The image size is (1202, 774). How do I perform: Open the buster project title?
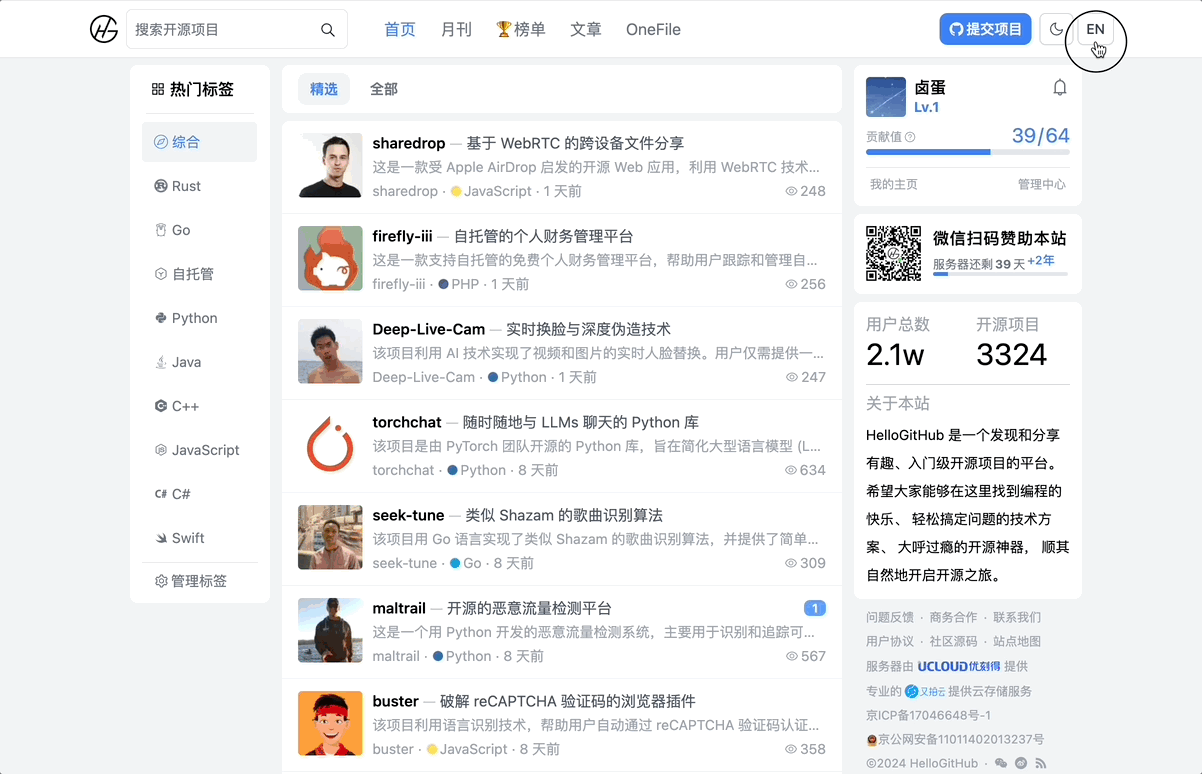(395, 701)
